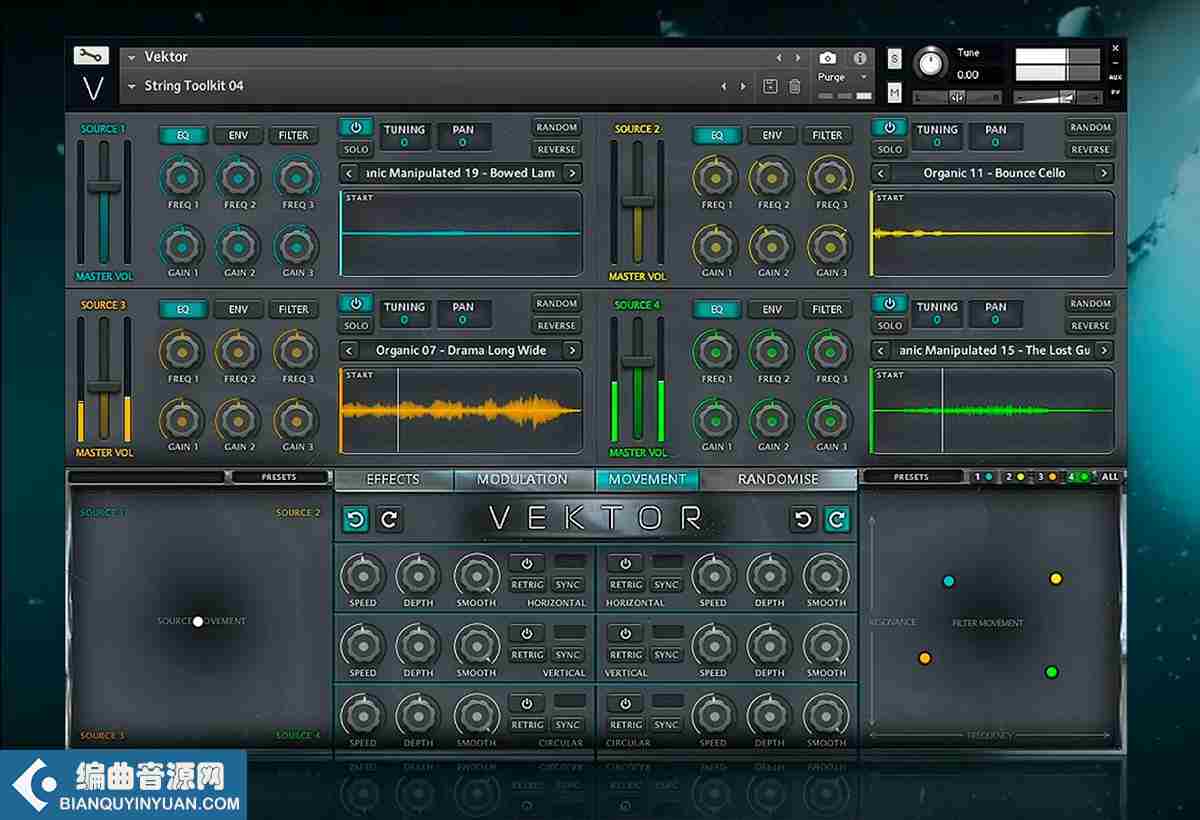
Task: Open the right Presets dropdown
Action: coord(911,477)
